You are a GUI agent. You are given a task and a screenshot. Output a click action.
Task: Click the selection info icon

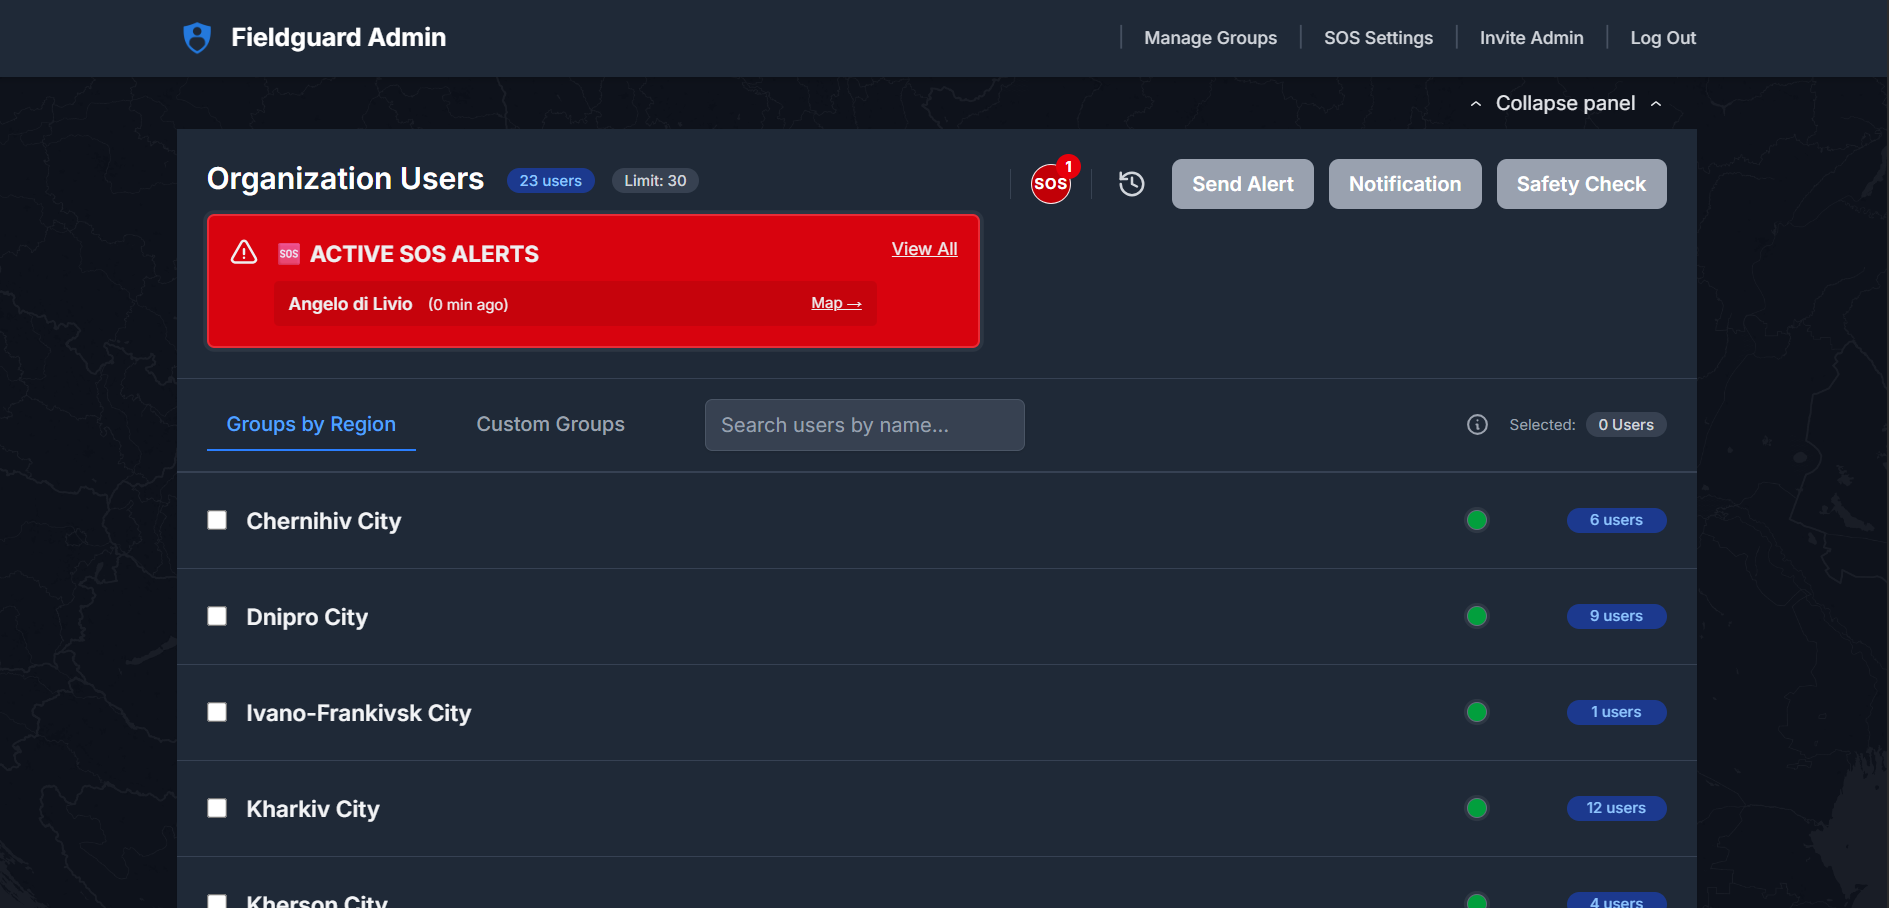1477,424
